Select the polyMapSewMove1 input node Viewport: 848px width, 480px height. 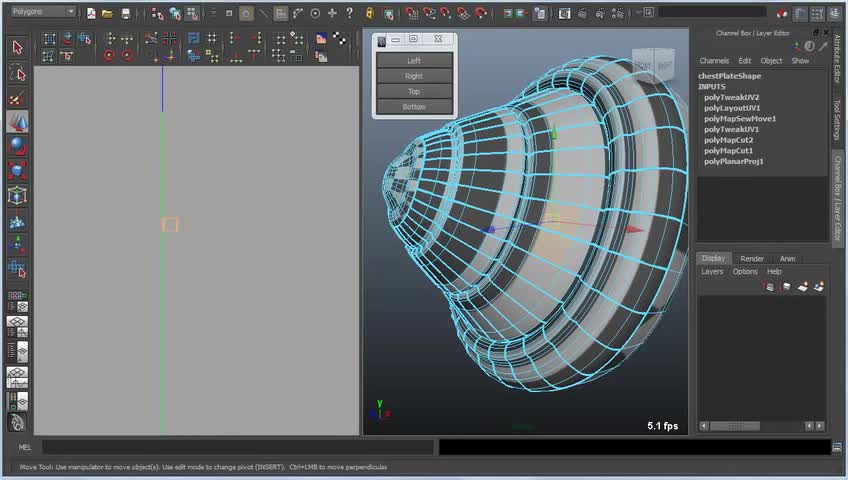pyautogui.click(x=740, y=118)
